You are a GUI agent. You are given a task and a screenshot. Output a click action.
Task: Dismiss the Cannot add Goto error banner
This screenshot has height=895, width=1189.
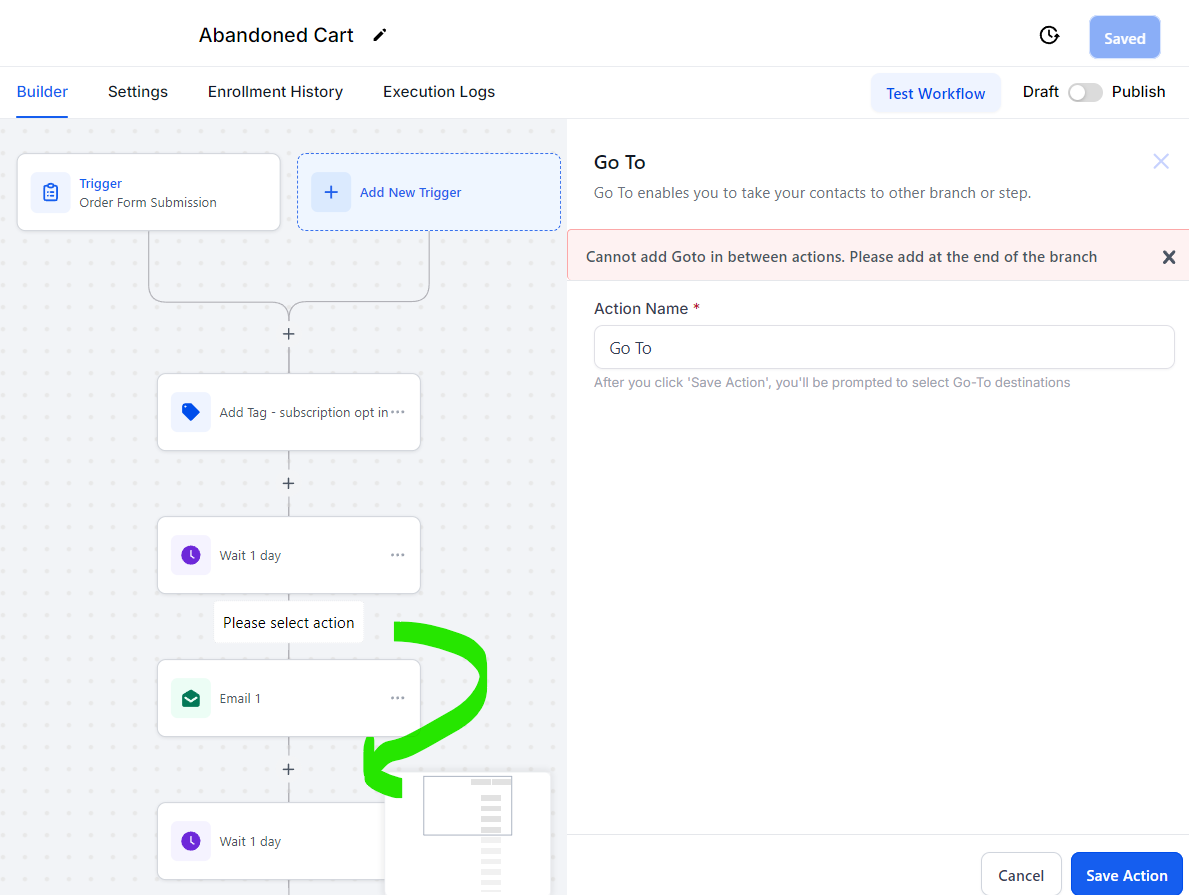click(1169, 257)
